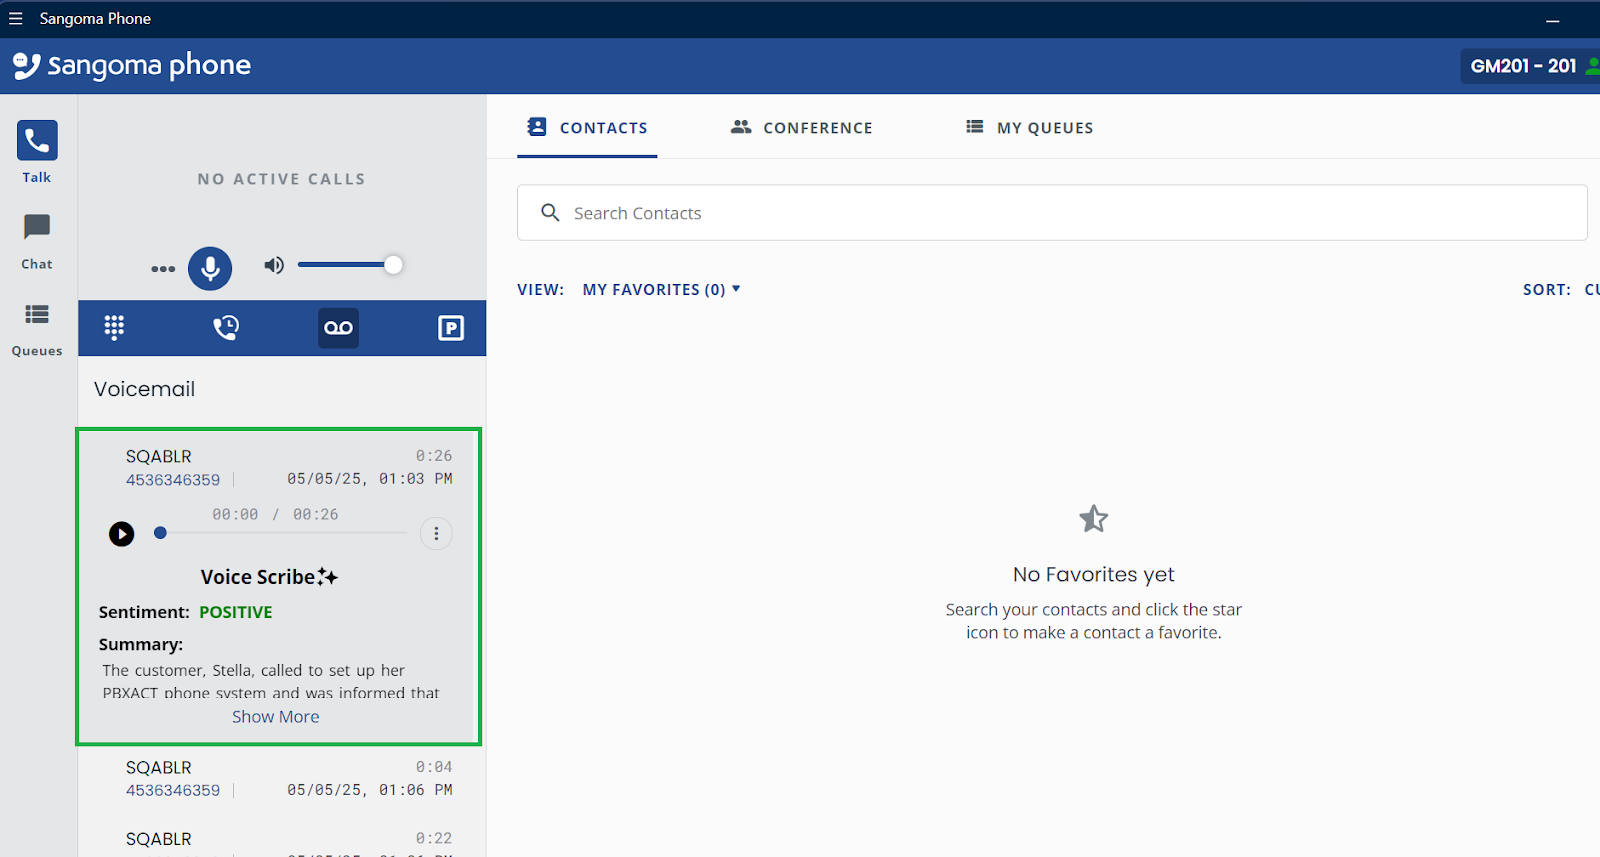Image resolution: width=1600 pixels, height=857 pixels.
Task: Open the dialpad tab
Action: coord(114,328)
